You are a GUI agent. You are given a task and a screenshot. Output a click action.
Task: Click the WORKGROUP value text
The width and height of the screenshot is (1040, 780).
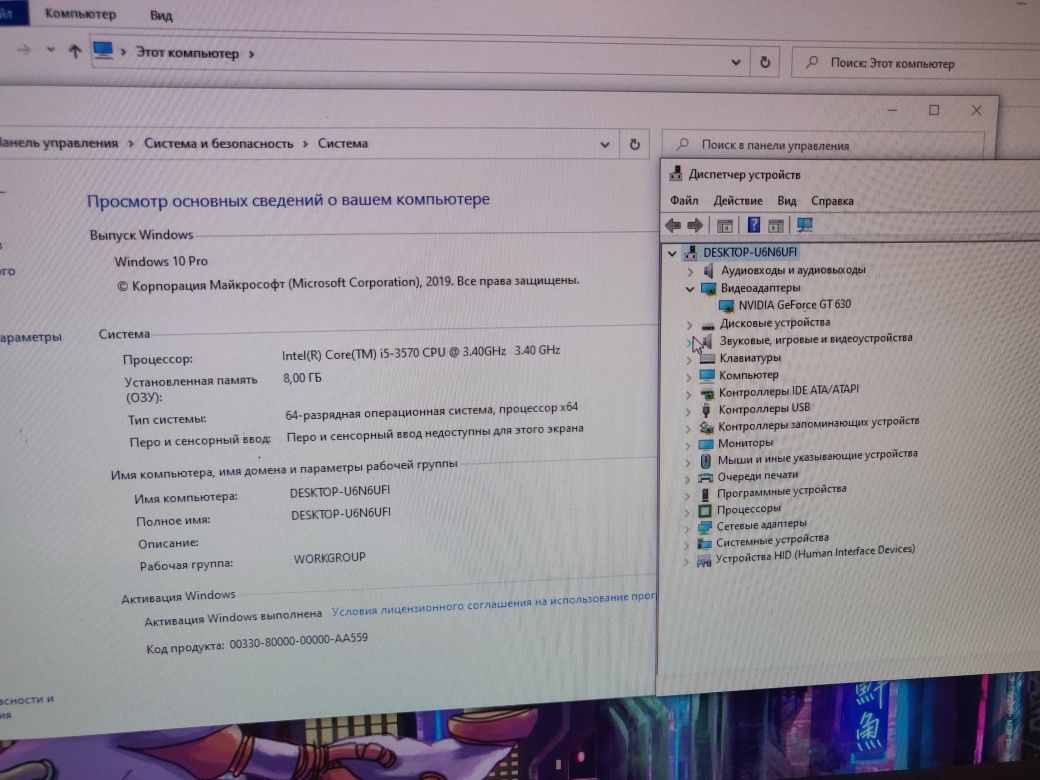point(329,558)
